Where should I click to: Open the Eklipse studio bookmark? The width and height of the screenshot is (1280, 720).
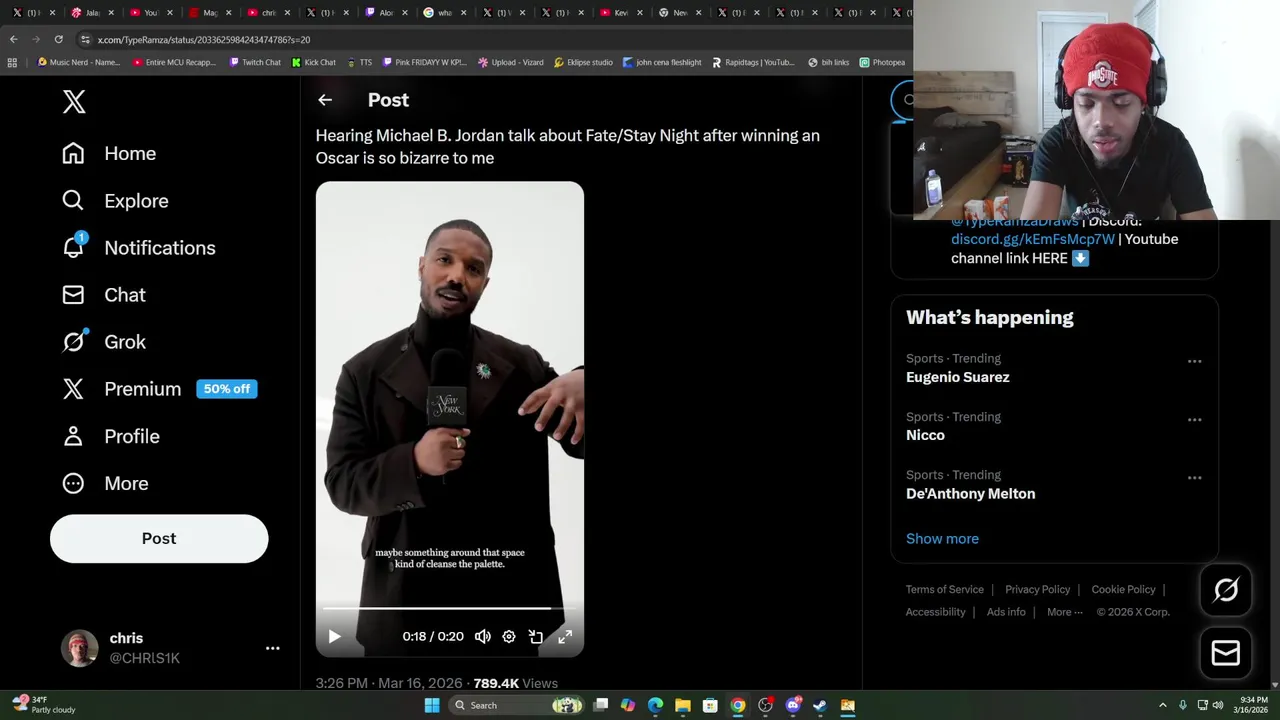(583, 62)
